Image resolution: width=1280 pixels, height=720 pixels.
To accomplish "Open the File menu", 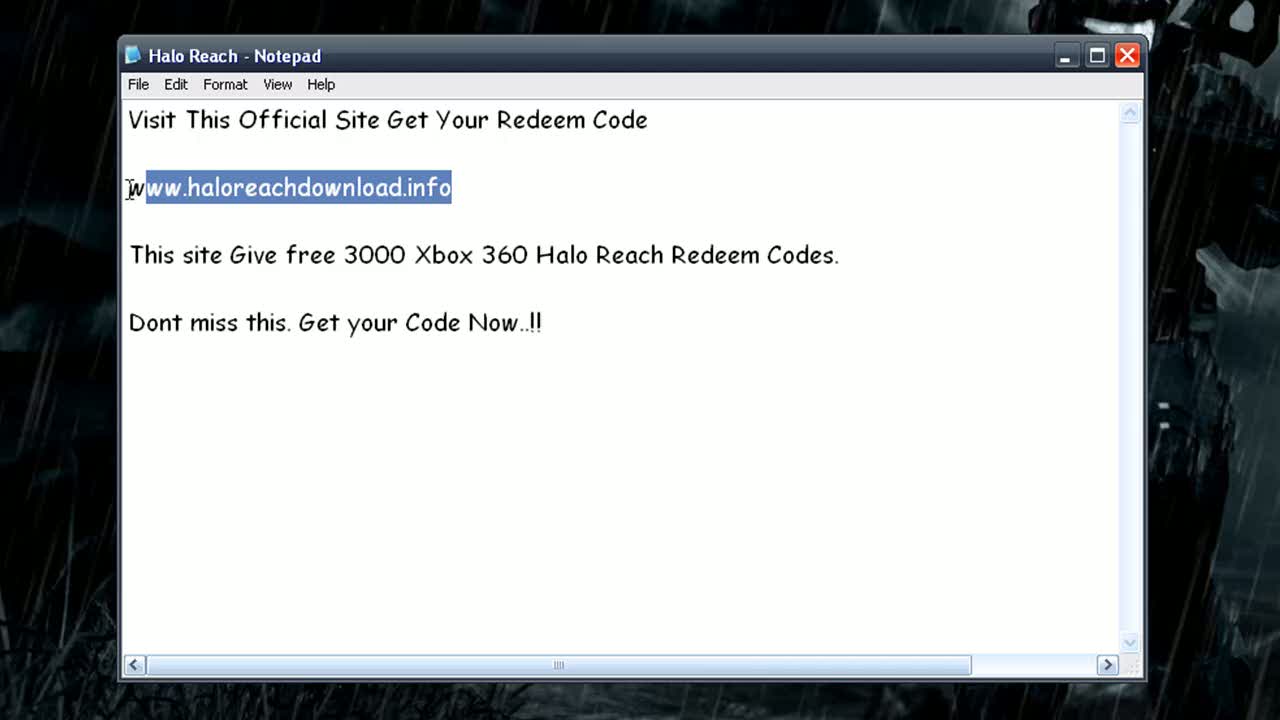I will click(138, 84).
